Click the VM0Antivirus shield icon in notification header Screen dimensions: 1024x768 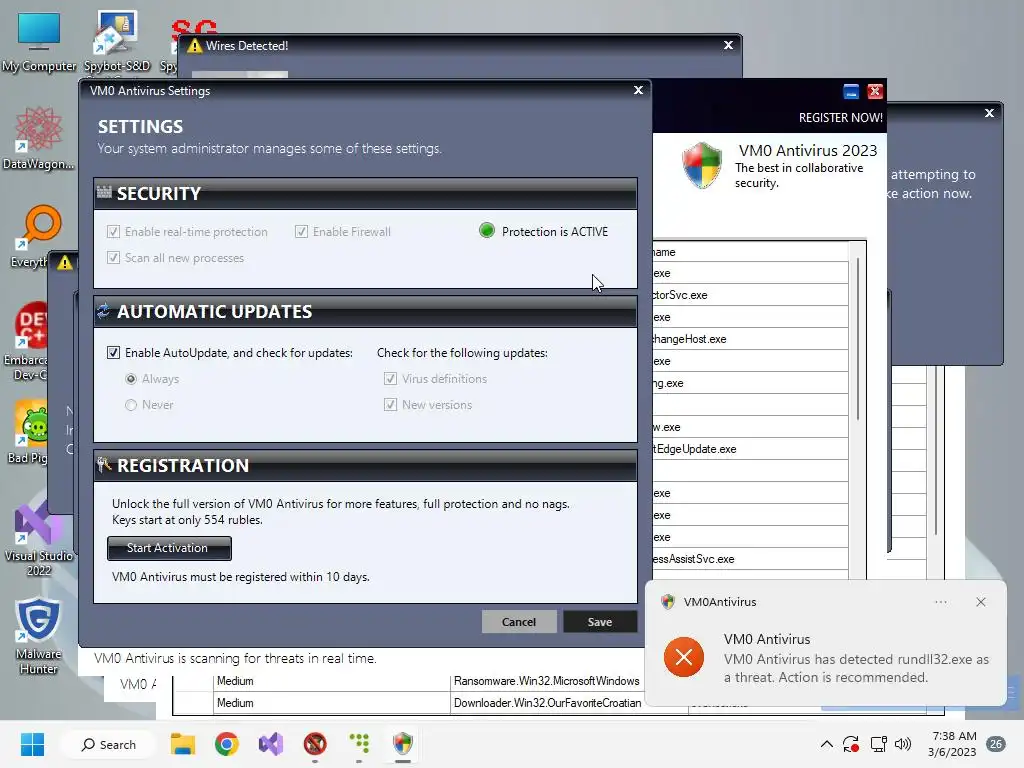point(667,602)
